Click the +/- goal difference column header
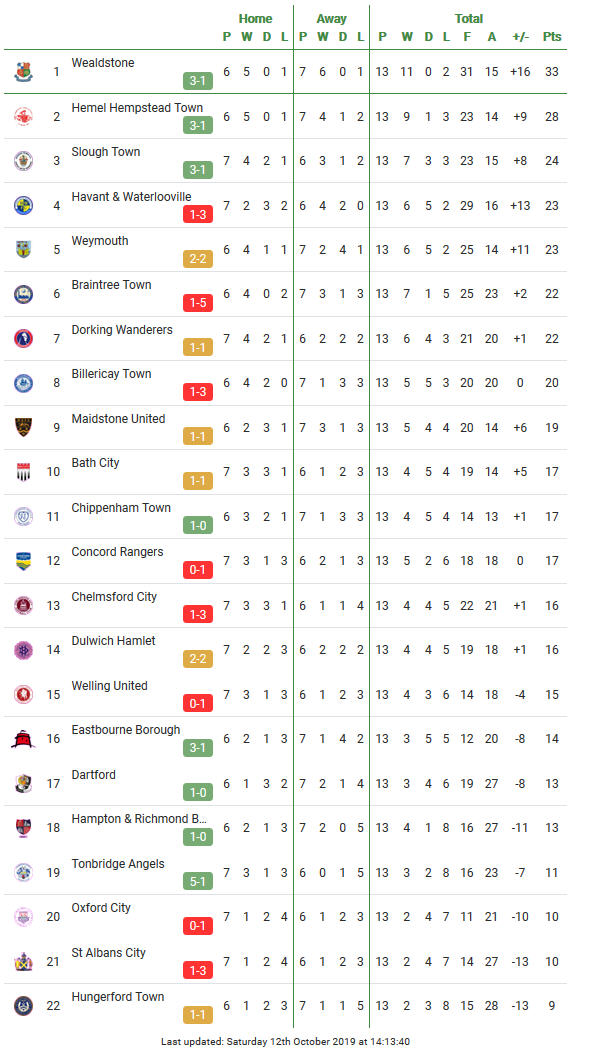Viewport: 603px width, 1057px height. click(x=520, y=36)
